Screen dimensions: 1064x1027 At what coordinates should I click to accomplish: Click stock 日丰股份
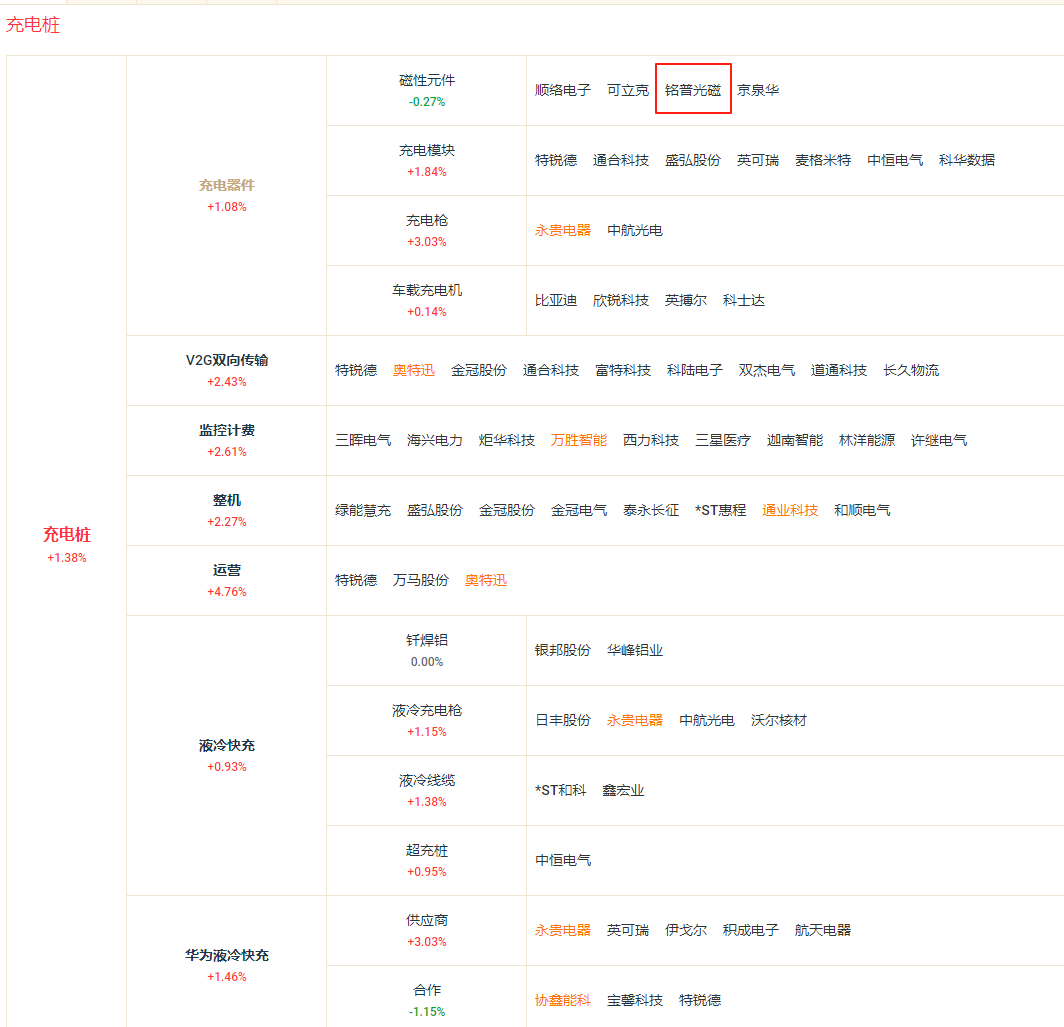[x=563, y=720]
